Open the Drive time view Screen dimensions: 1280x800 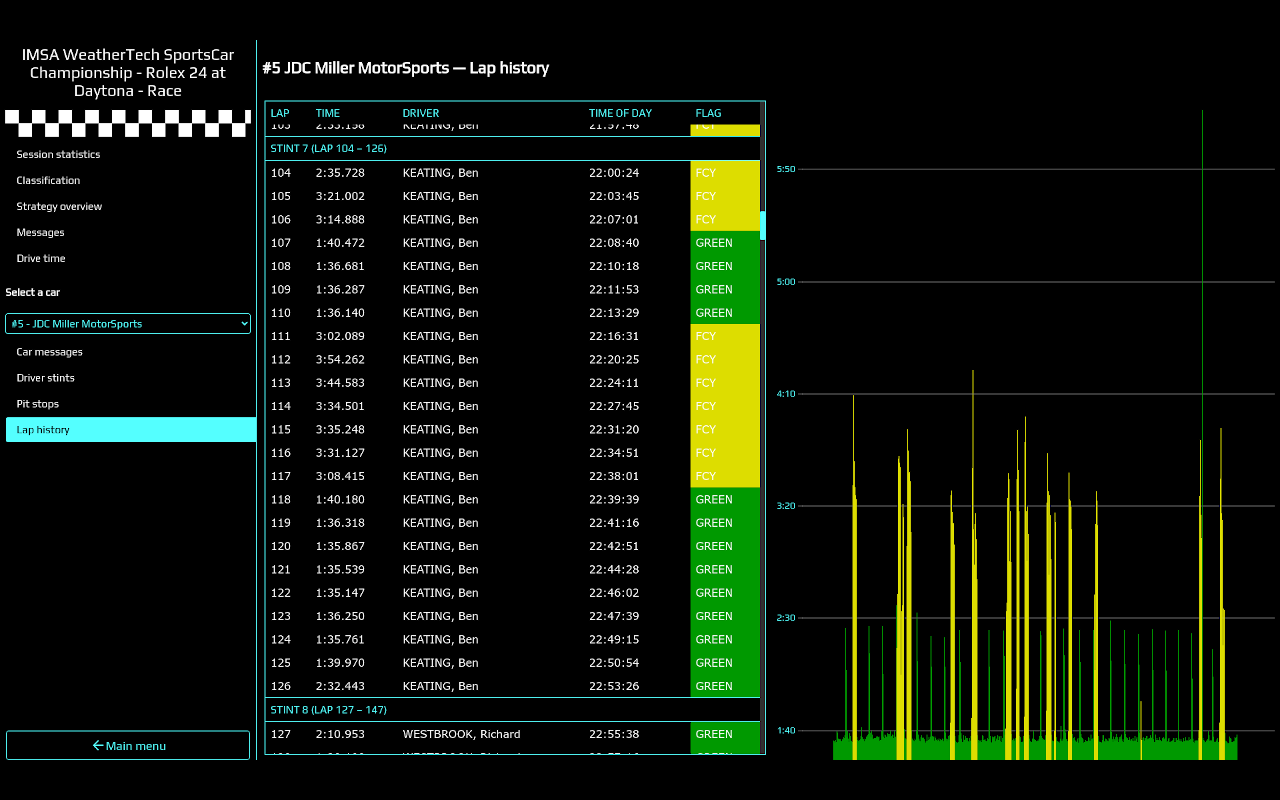click(x=41, y=259)
